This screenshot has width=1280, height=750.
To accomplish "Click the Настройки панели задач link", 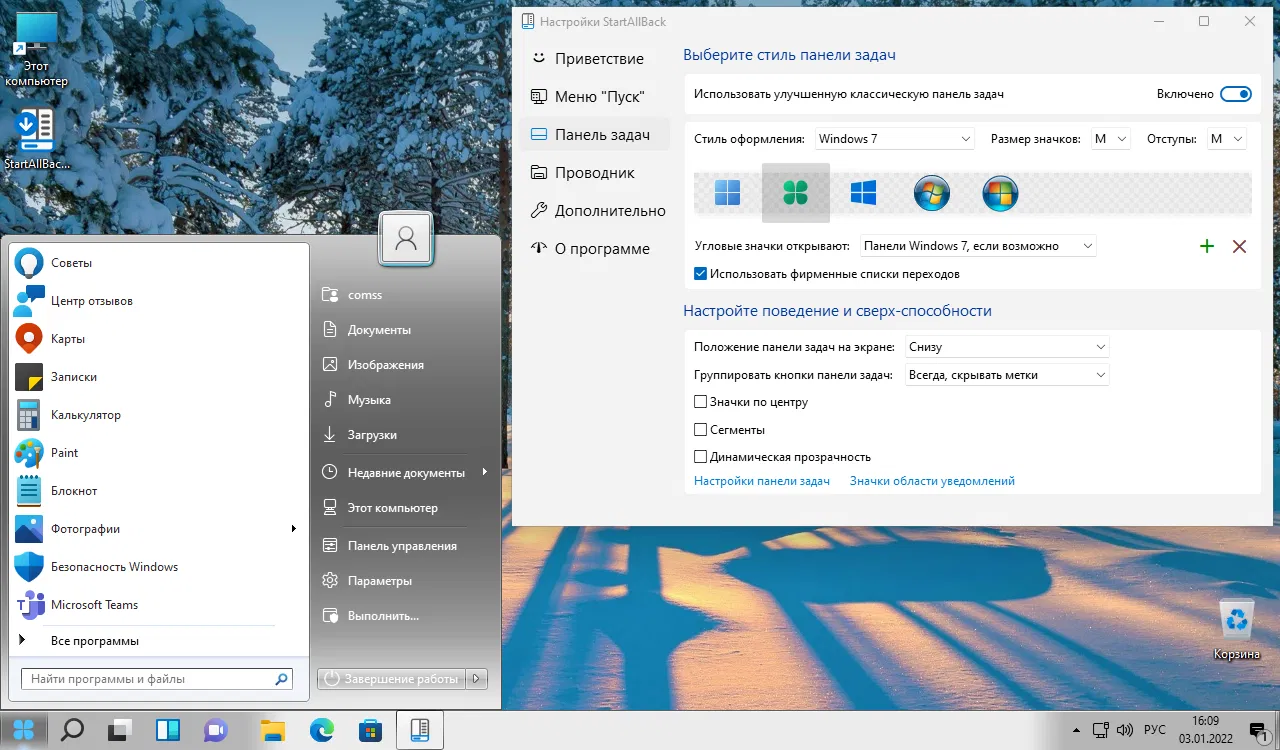I will pos(762,481).
